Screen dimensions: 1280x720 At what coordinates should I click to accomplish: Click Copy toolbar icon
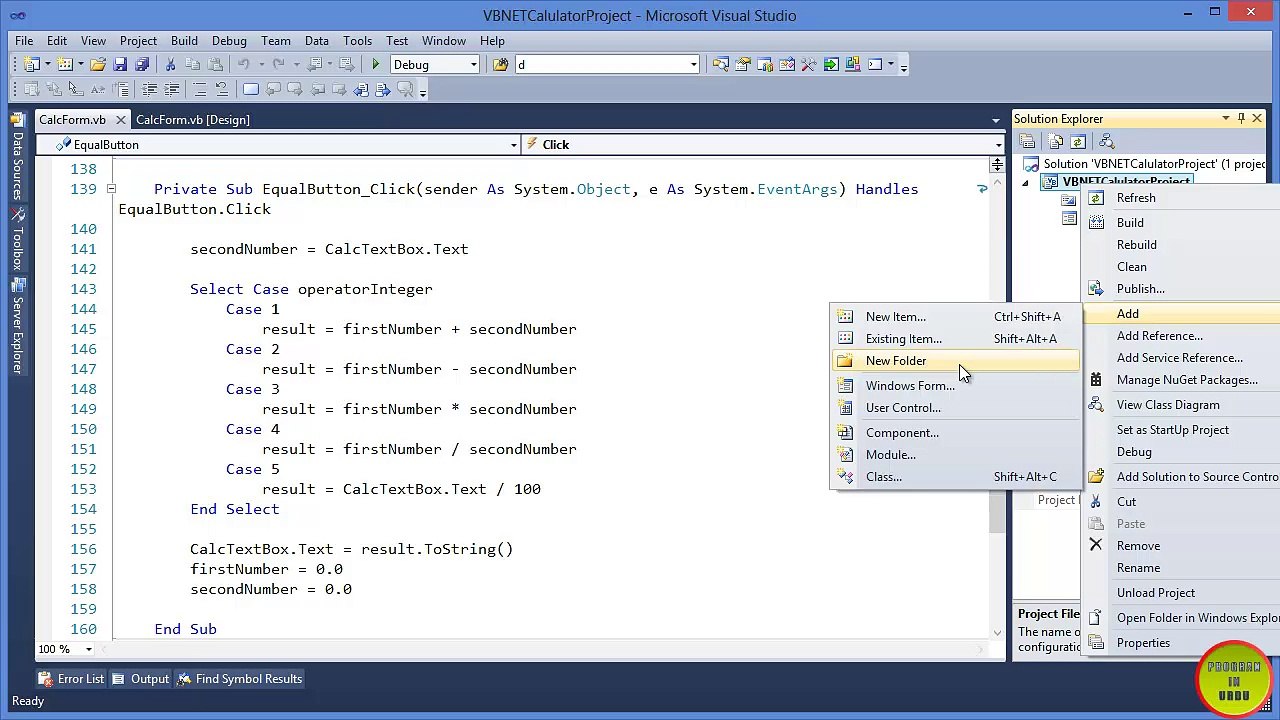coord(192,64)
